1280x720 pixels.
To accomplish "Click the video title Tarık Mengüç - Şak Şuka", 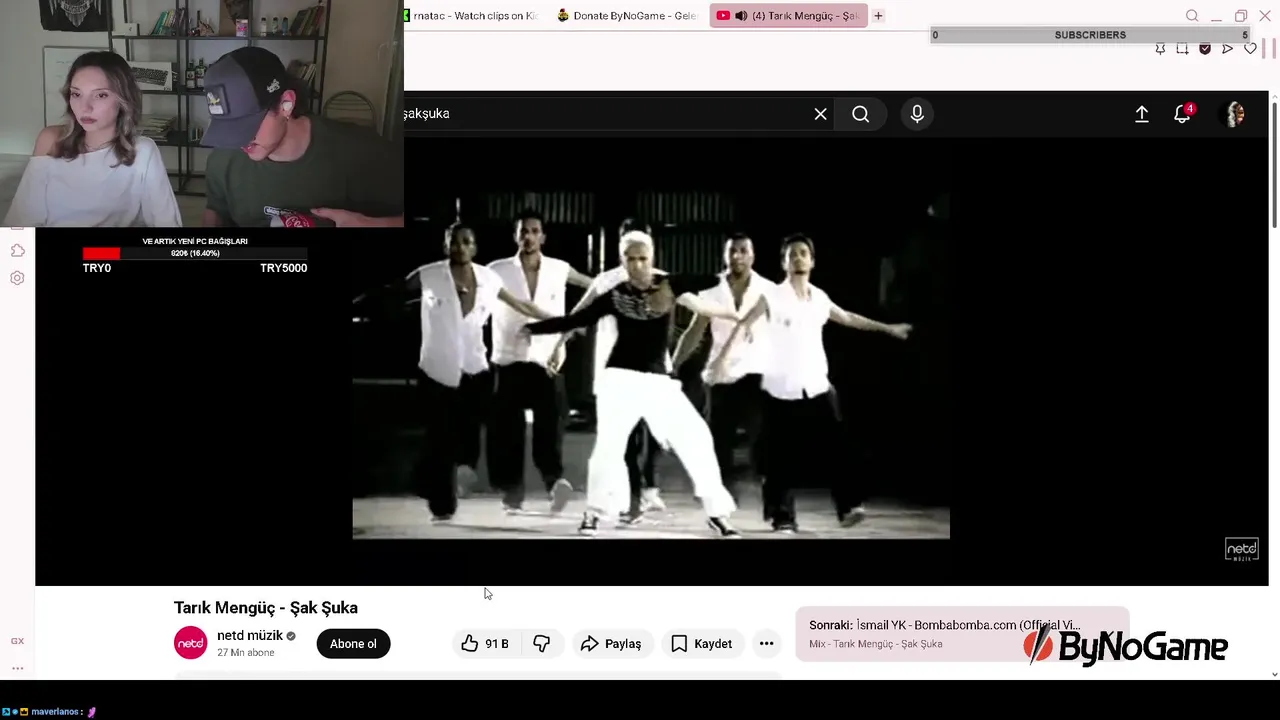I will [x=266, y=607].
